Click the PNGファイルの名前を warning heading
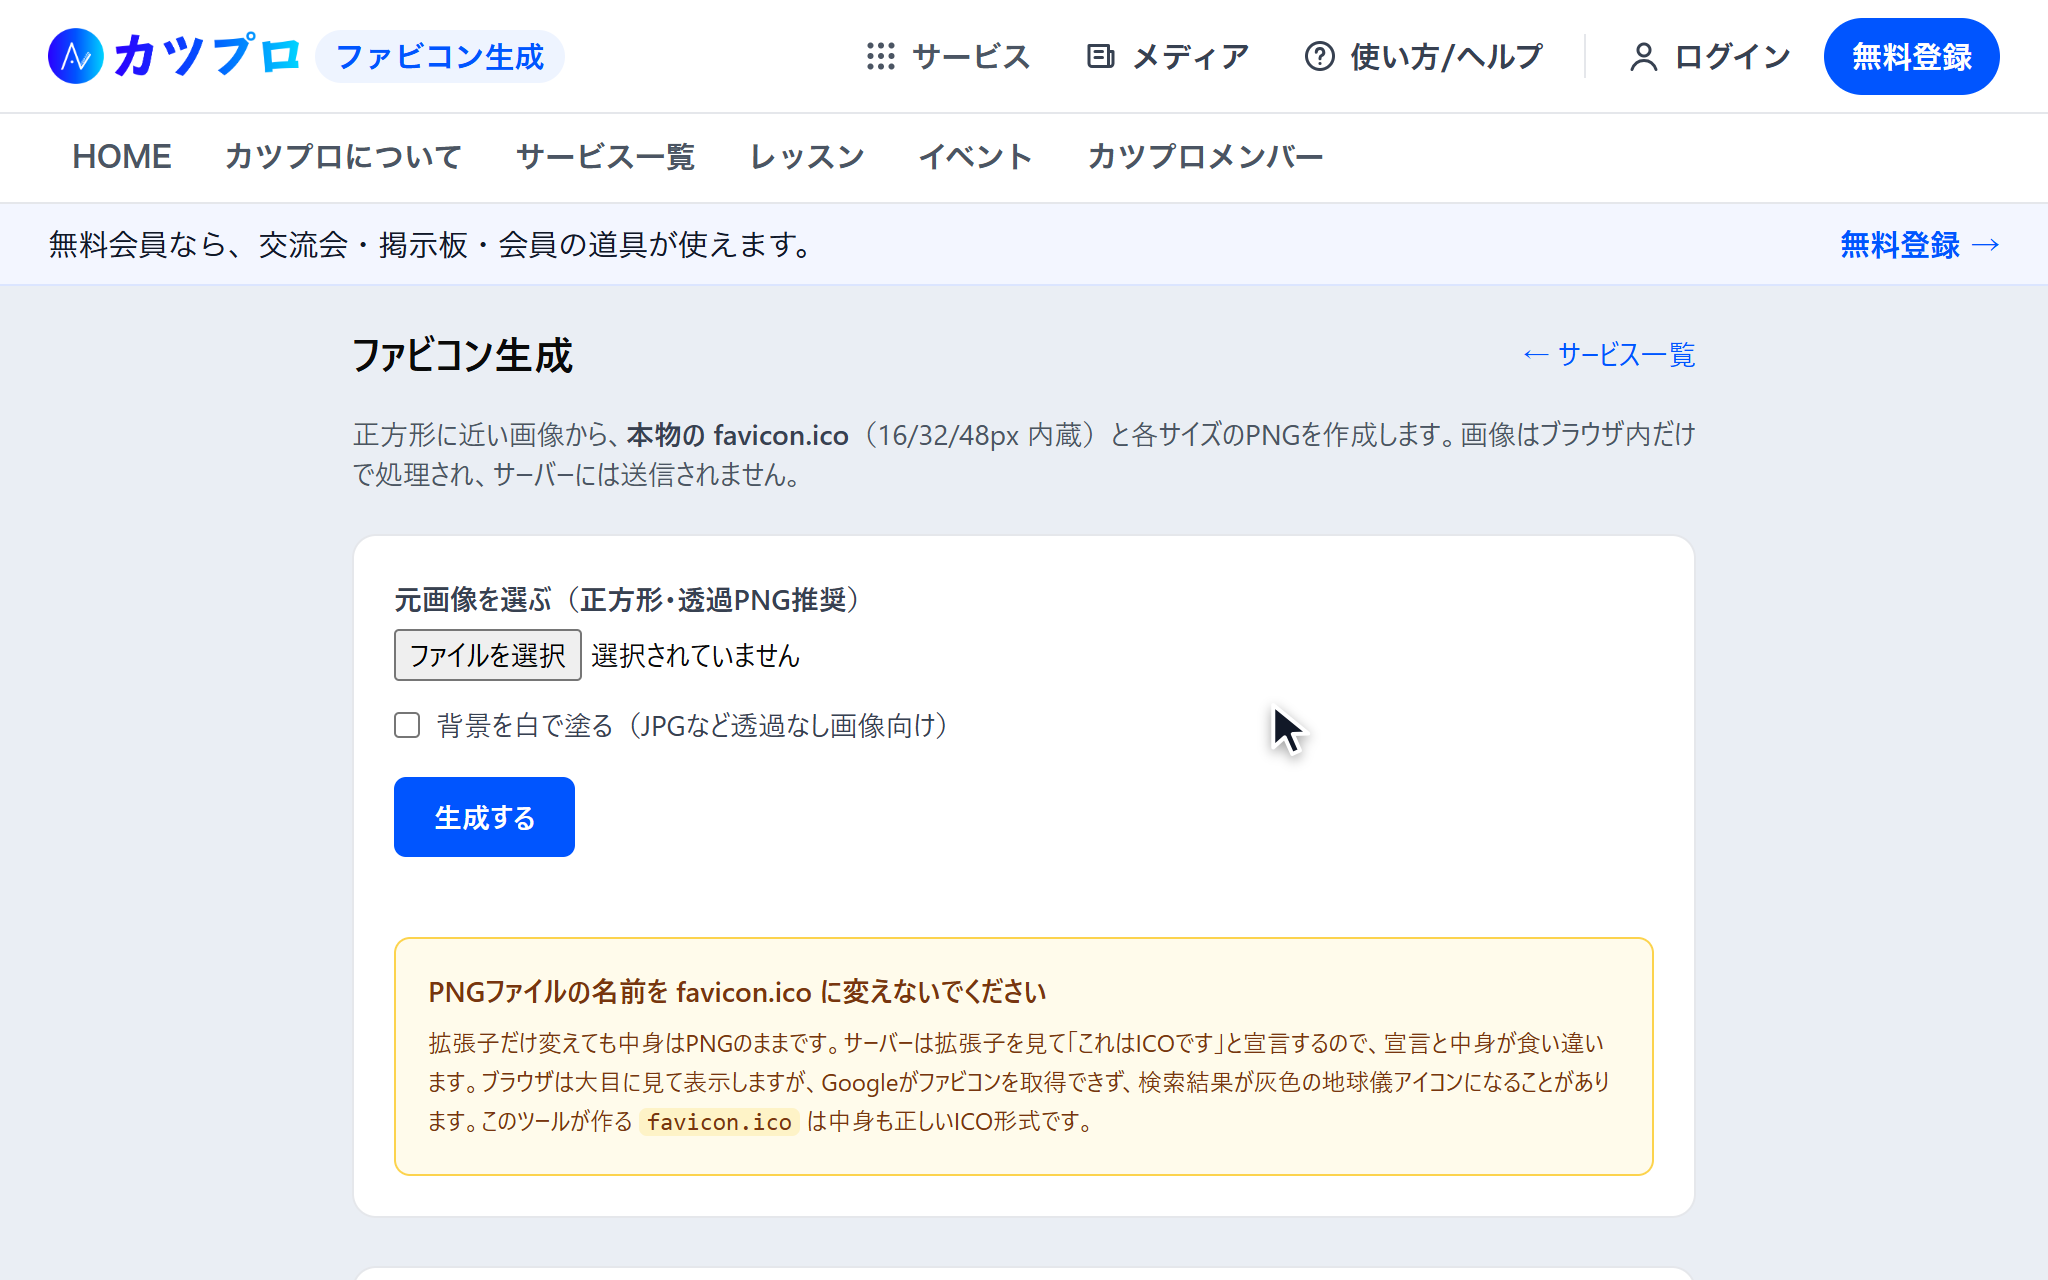The width and height of the screenshot is (2048, 1280). (x=737, y=992)
